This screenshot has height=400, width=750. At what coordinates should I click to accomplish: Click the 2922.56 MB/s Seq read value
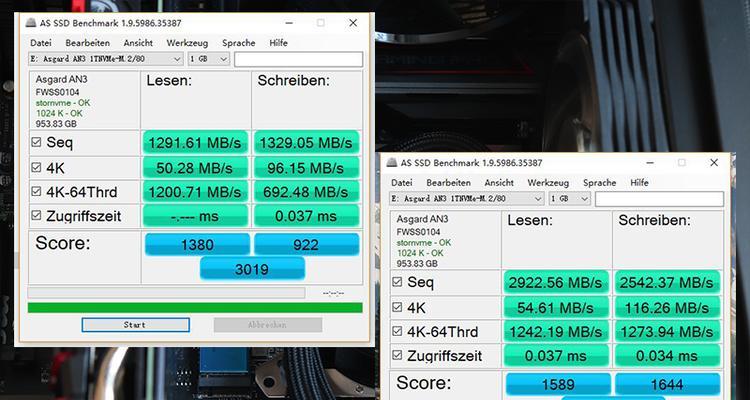coord(556,282)
